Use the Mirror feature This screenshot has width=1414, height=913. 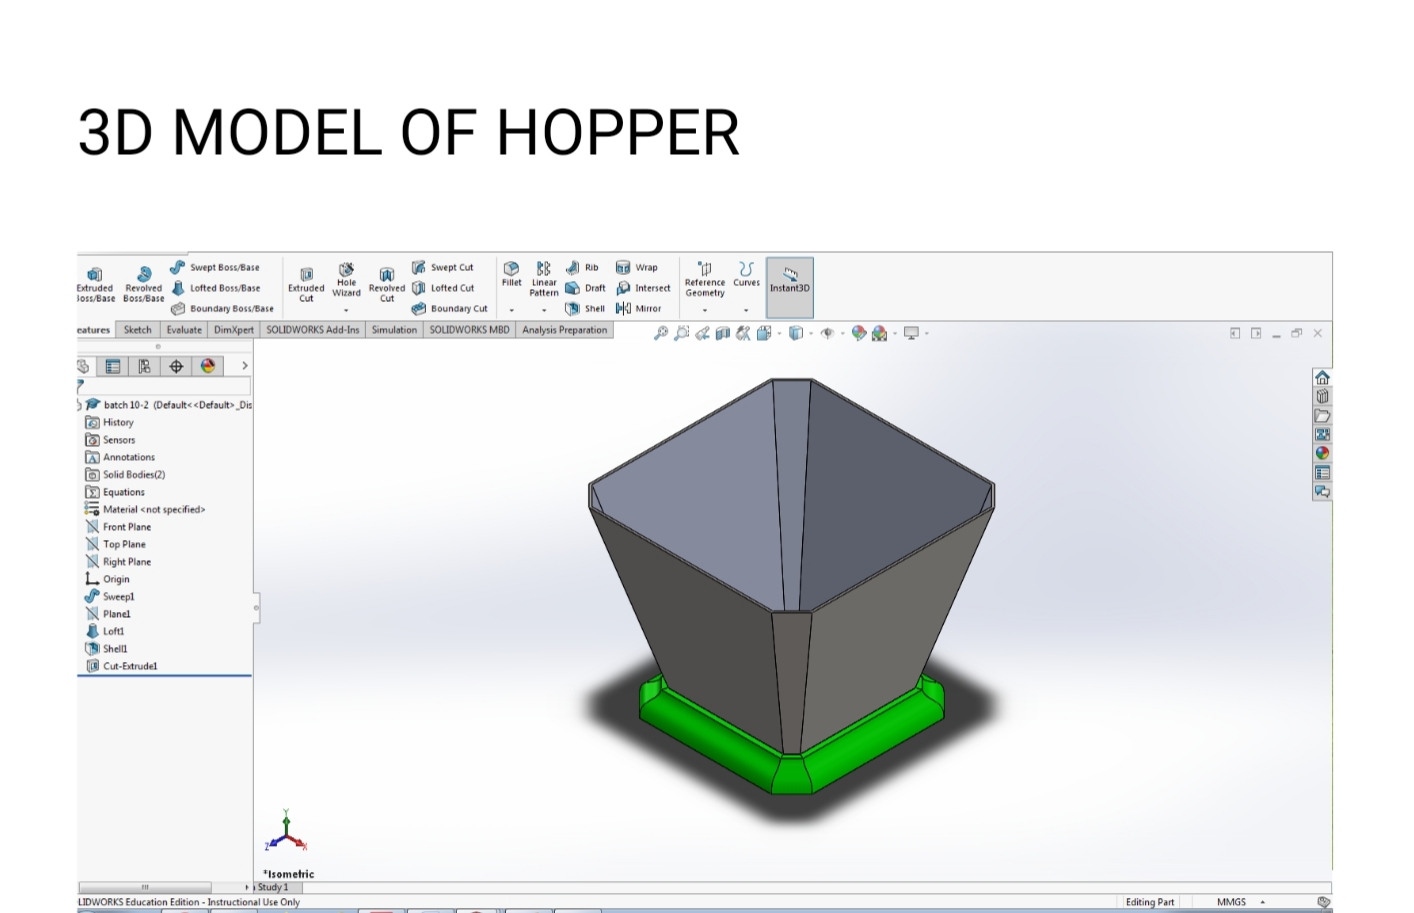tap(639, 308)
